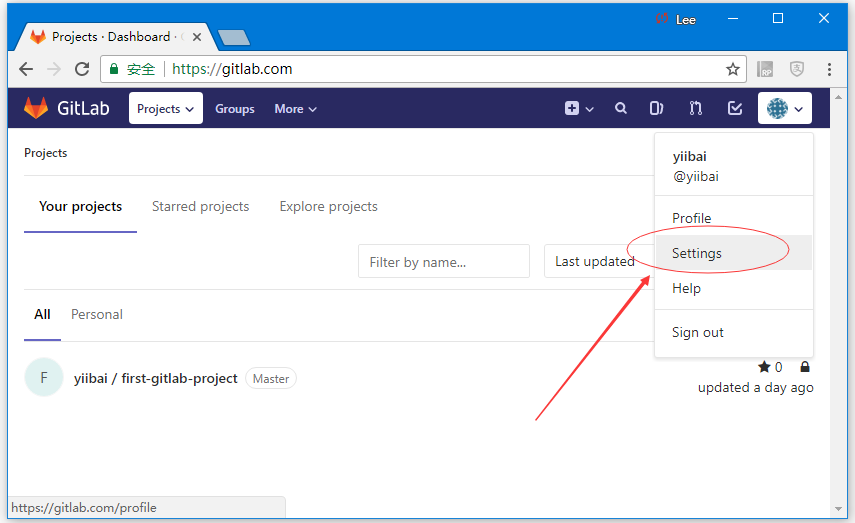Screen dimensions: 855x523
Task: Open yiibai / first-gitlab-project link
Action: click(x=156, y=378)
